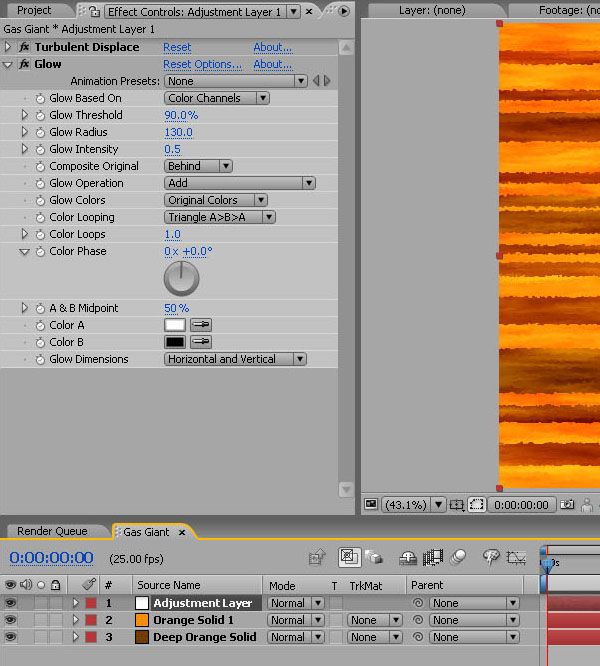
Task: Click the Color A eyedropper button
Action: [x=201, y=325]
